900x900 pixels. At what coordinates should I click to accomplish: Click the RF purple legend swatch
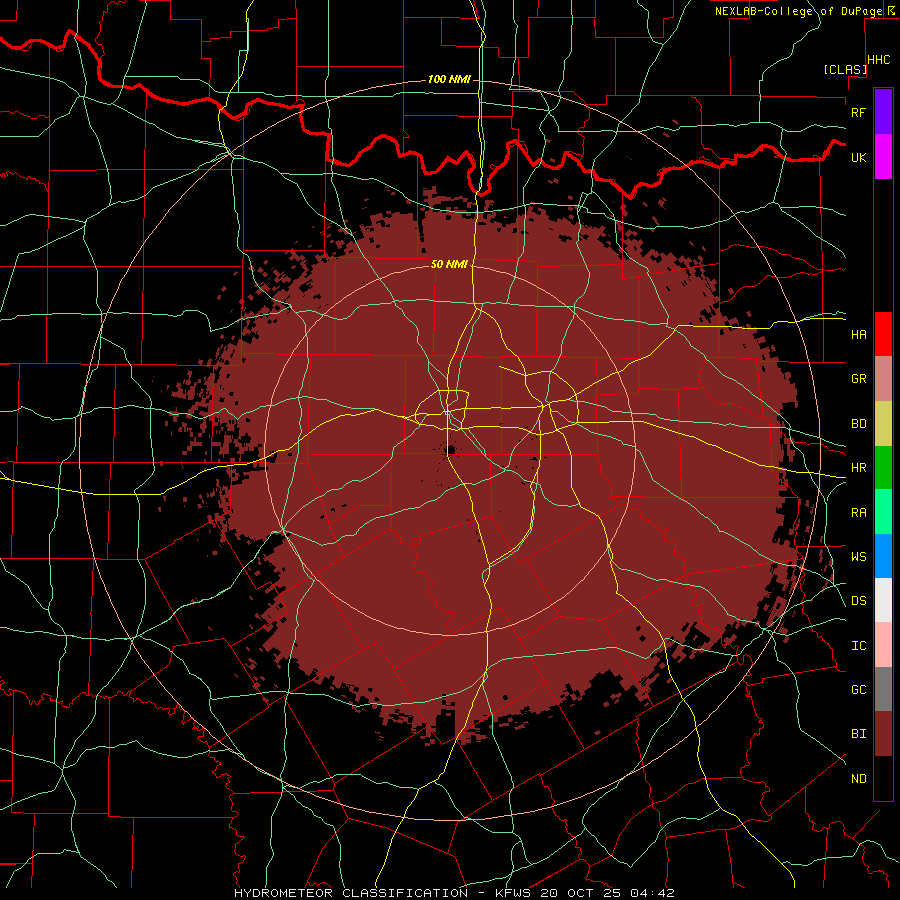pos(883,112)
